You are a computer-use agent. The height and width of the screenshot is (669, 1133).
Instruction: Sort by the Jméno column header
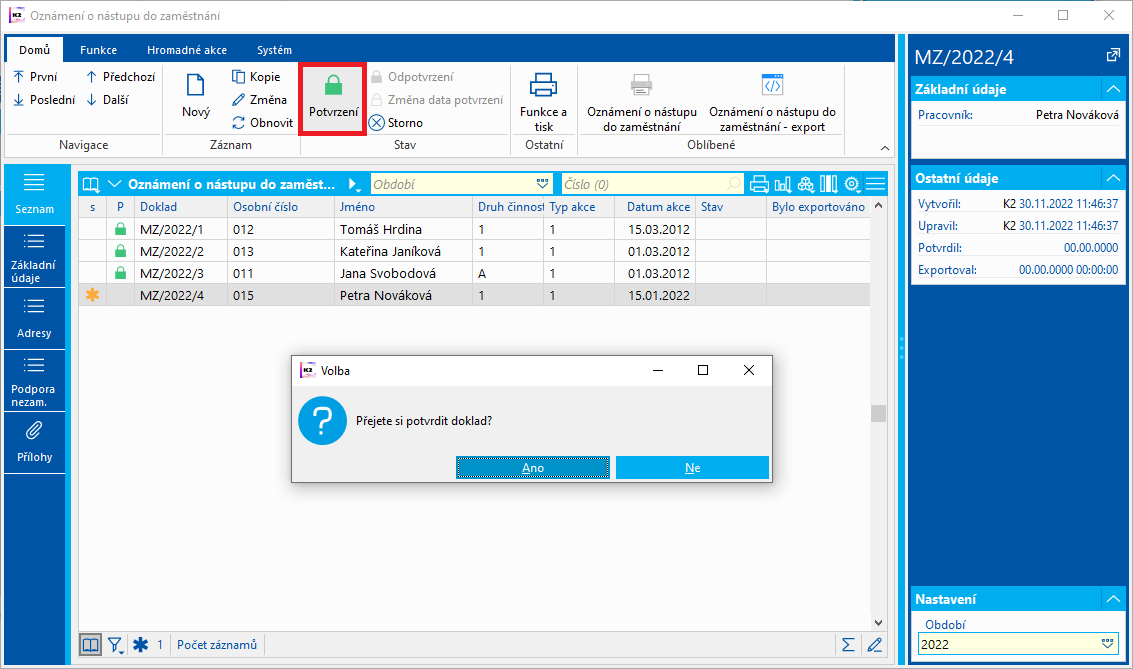(403, 207)
